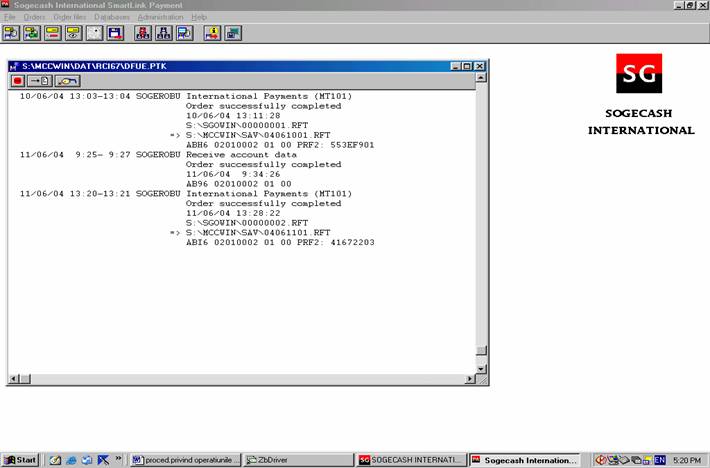The width and height of the screenshot is (710, 468).
Task: Click the text "S:\MCCWIN\SAV\04061001.RFT"
Action: (258, 135)
